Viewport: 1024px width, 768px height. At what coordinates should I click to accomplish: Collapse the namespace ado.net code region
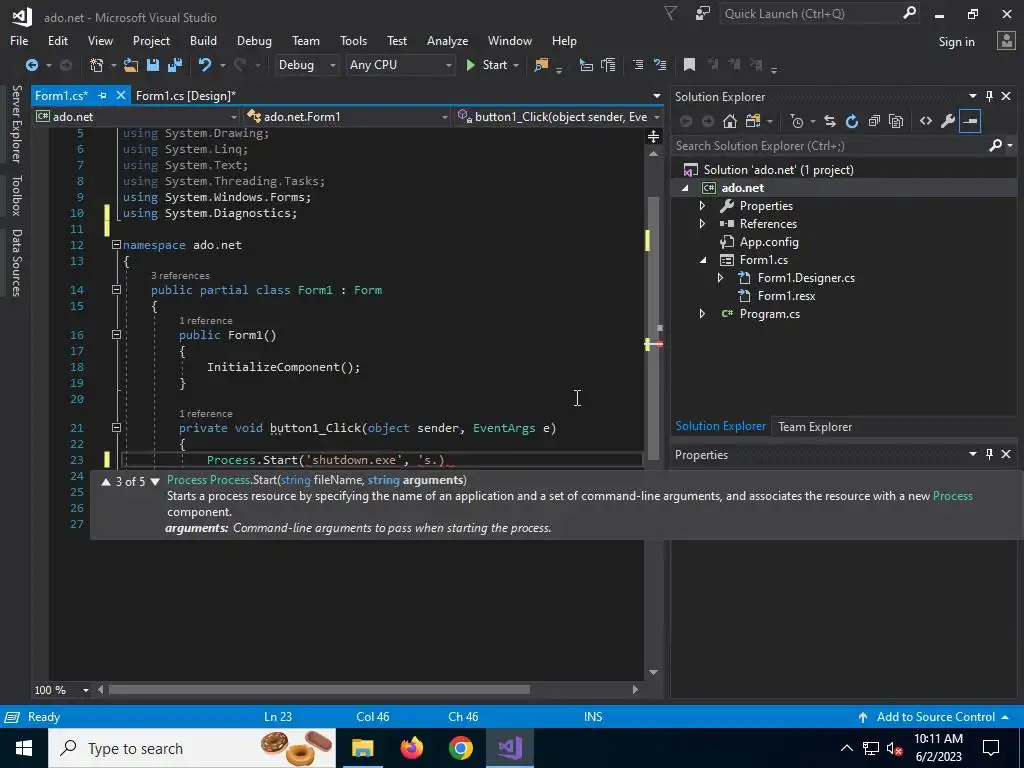click(x=116, y=245)
